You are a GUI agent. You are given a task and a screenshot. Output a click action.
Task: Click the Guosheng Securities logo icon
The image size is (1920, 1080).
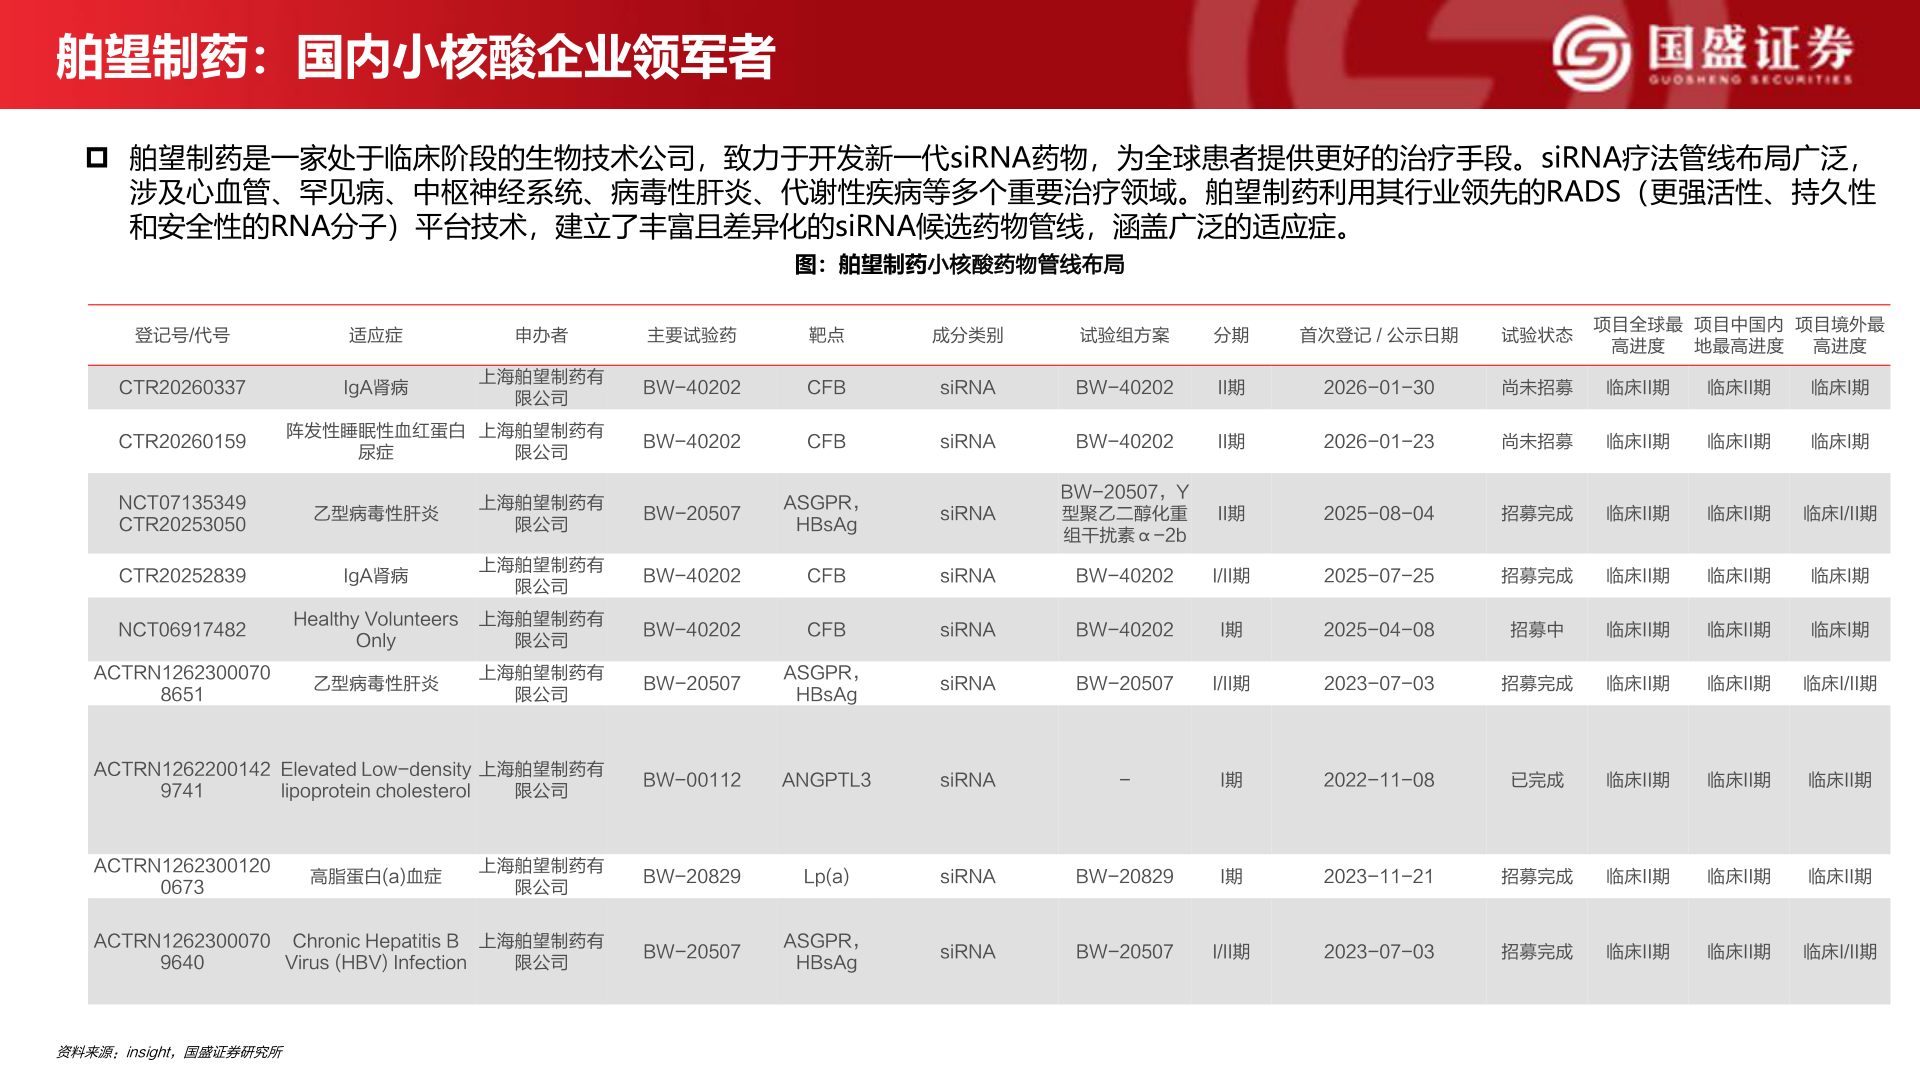(1591, 54)
